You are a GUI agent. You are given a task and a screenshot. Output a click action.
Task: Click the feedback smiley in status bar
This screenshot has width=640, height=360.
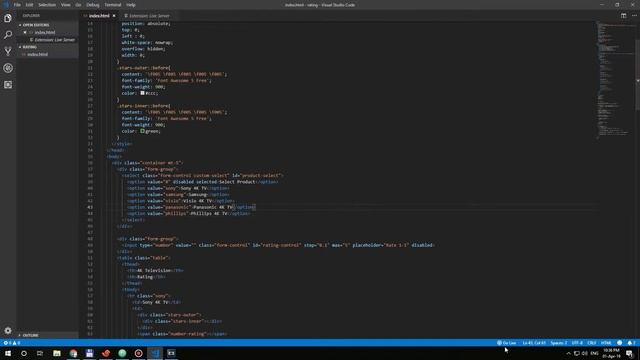pos(620,343)
